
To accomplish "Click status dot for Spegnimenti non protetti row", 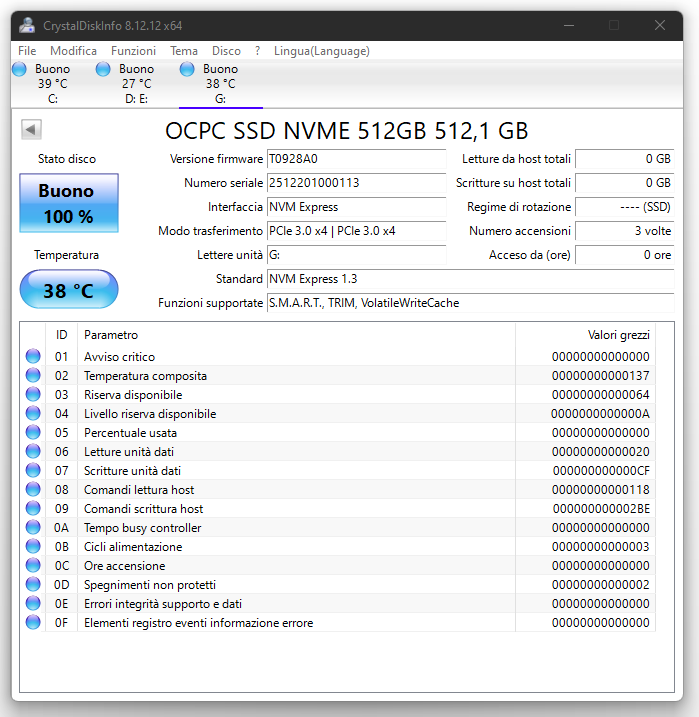I will coord(33,584).
